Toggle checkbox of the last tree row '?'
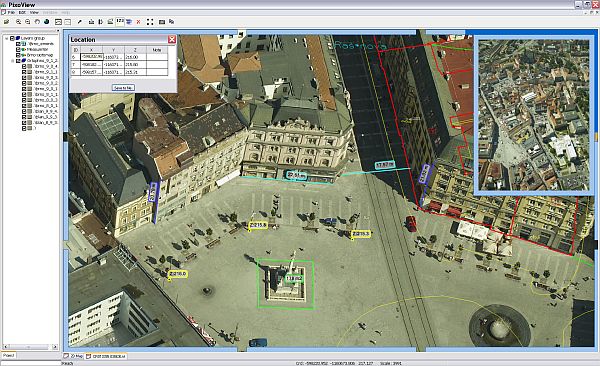The image size is (600, 366). [24, 129]
